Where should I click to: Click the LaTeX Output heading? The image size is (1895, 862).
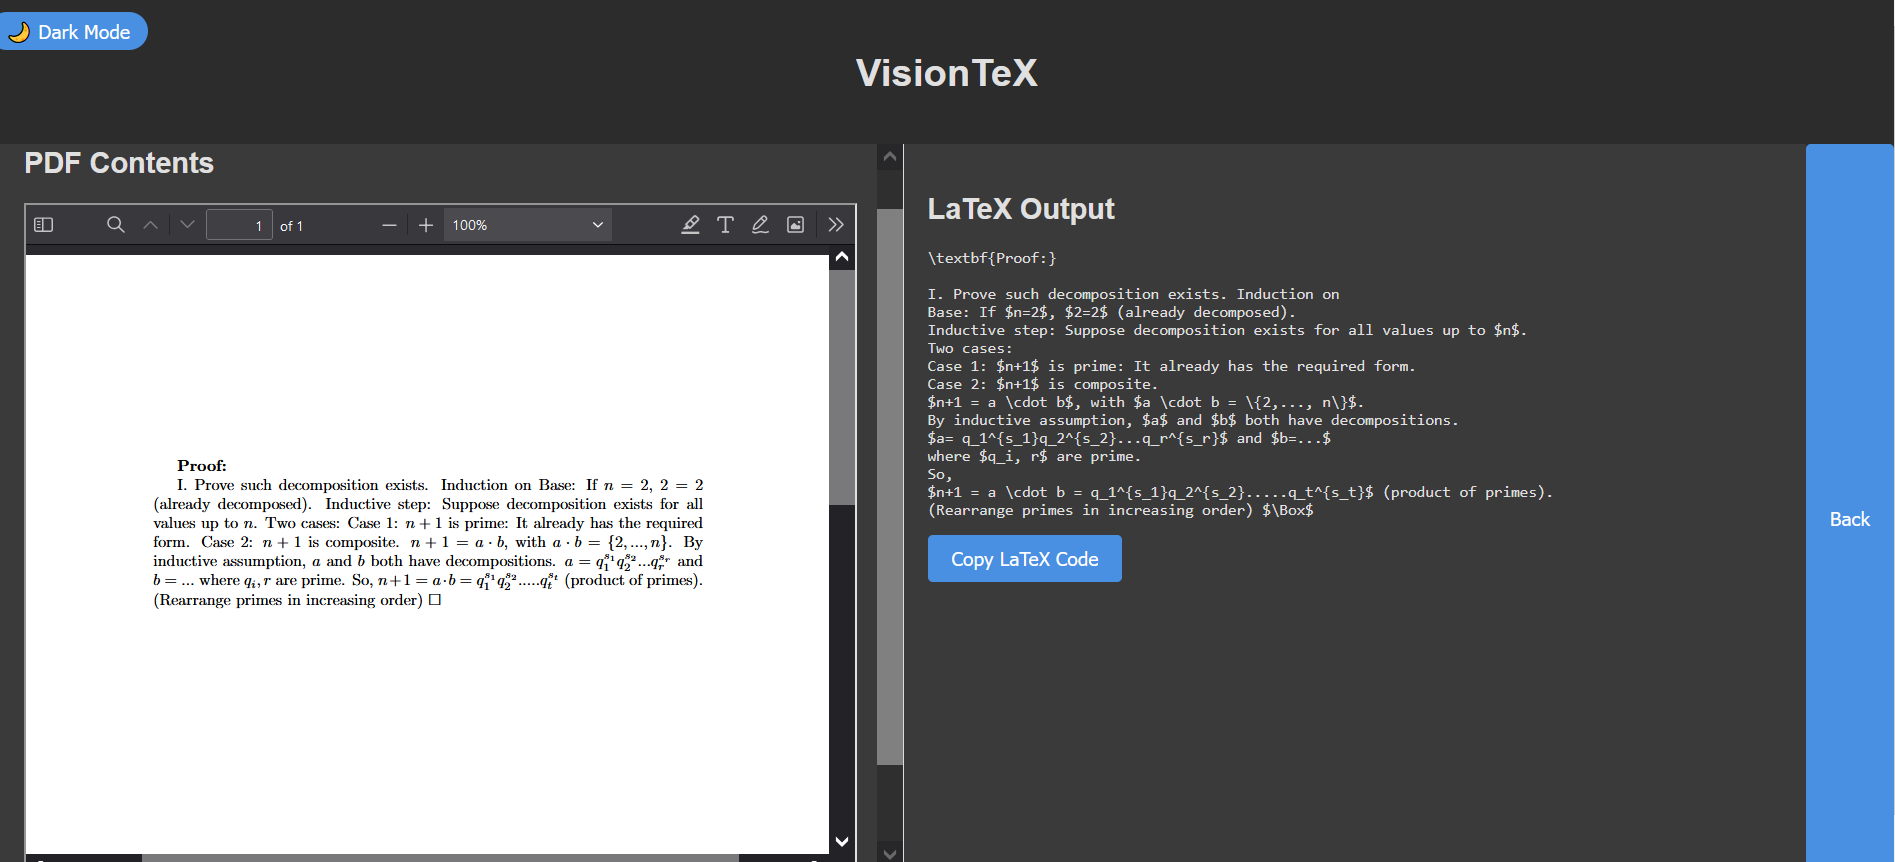click(x=1021, y=208)
